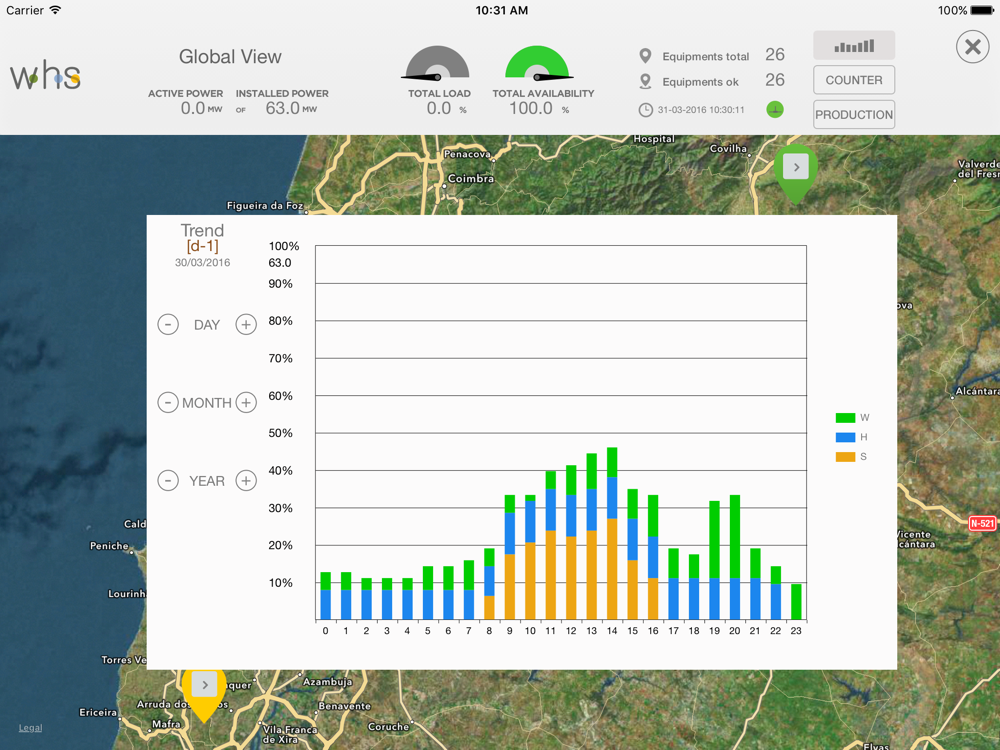
Task: Tap the Total Load gauge
Action: (x=438, y=63)
